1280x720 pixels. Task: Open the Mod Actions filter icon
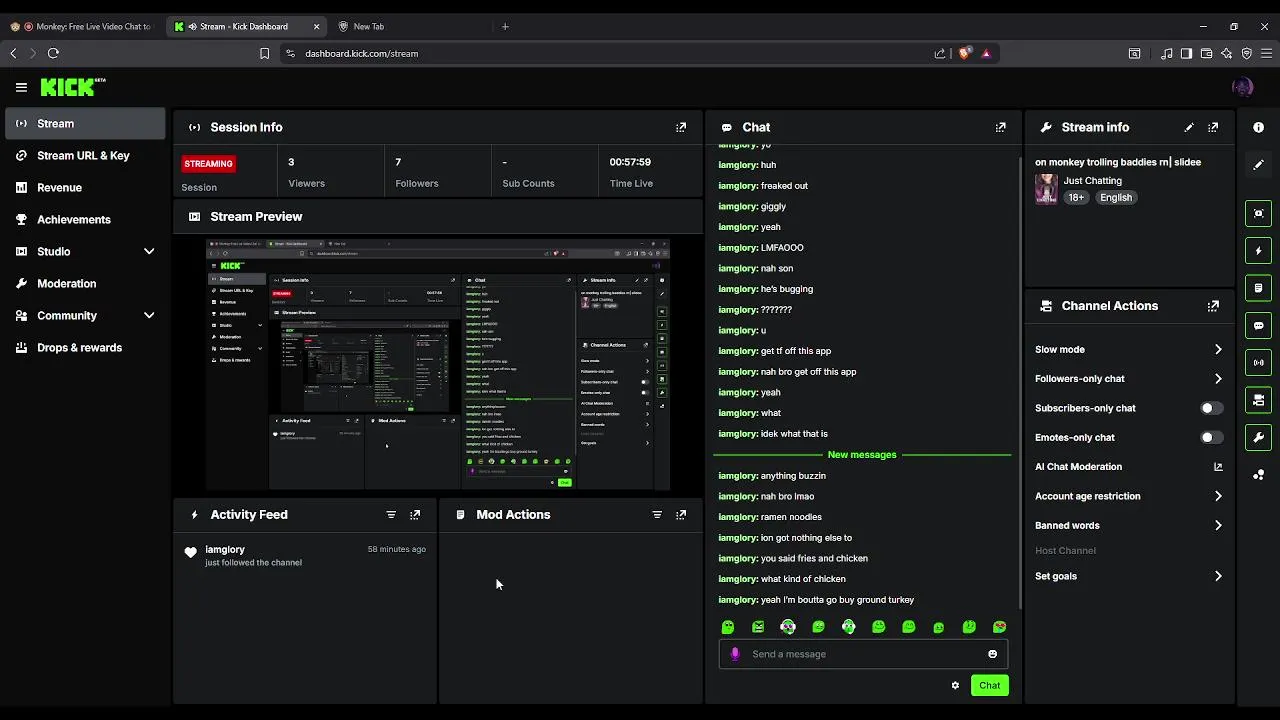click(x=657, y=514)
